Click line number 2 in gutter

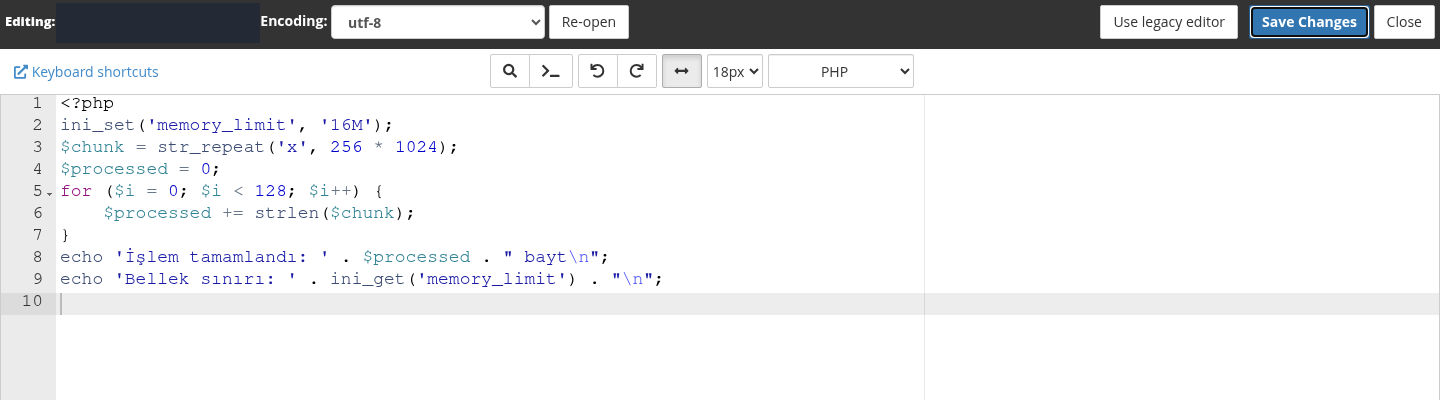(37, 125)
